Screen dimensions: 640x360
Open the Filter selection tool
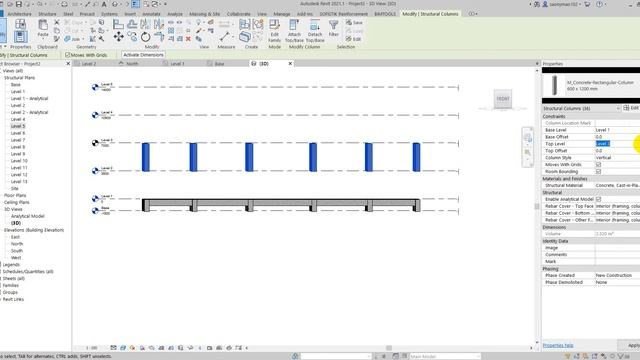[x=333, y=29]
